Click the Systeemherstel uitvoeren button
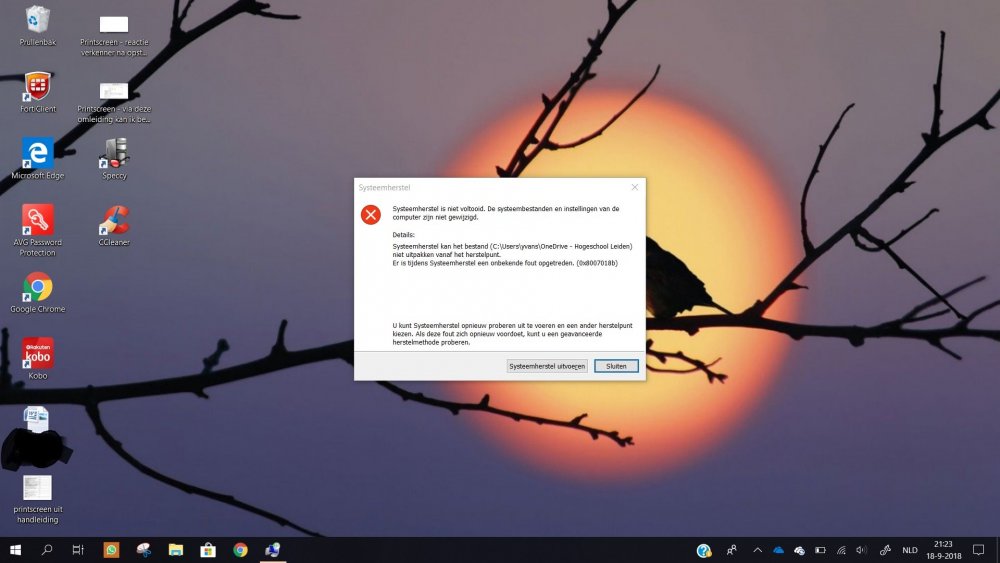 [547, 366]
